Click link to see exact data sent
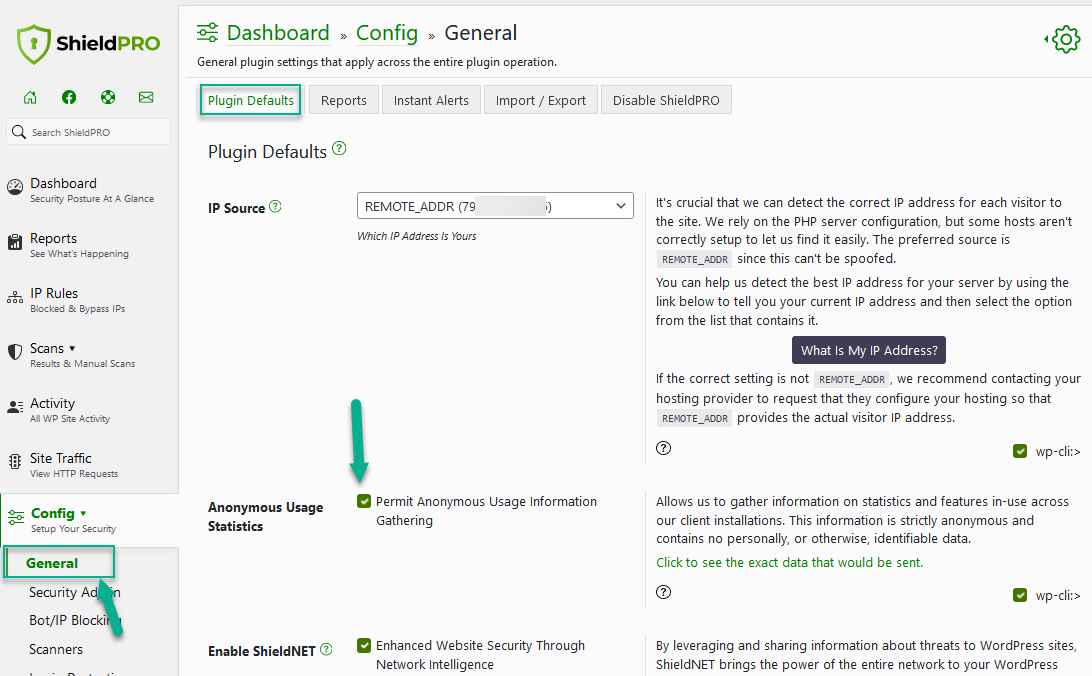The height and width of the screenshot is (676, 1092). [x=789, y=562]
